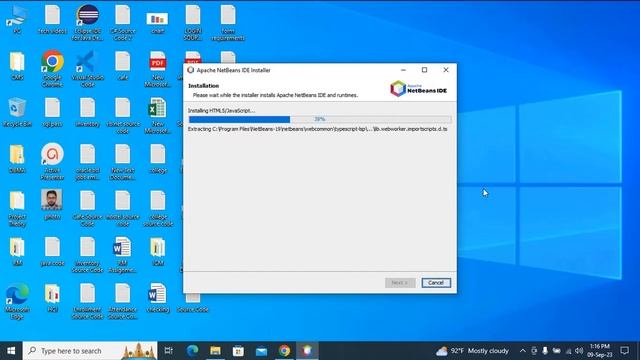Click the 'Installing HTML5/JavaScript...' status text

pos(221,111)
